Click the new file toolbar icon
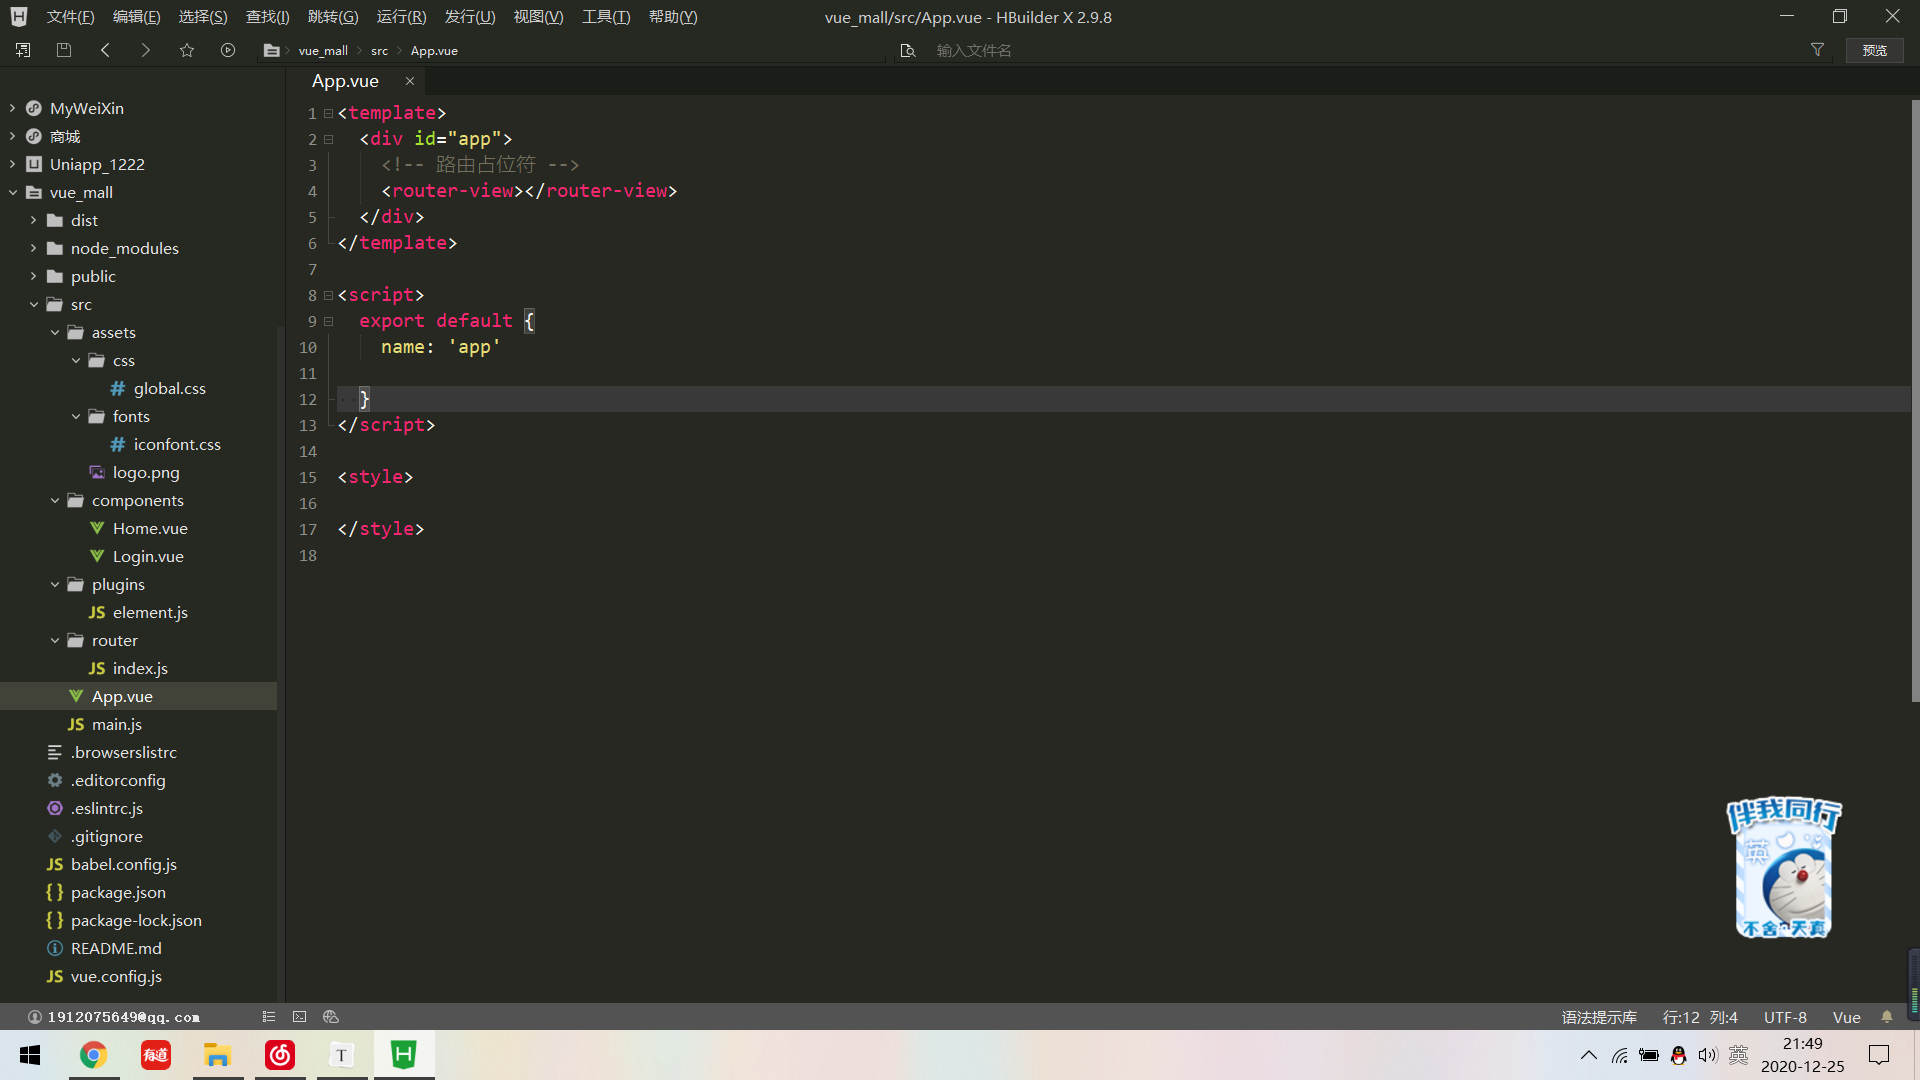1920x1080 pixels. click(x=23, y=50)
